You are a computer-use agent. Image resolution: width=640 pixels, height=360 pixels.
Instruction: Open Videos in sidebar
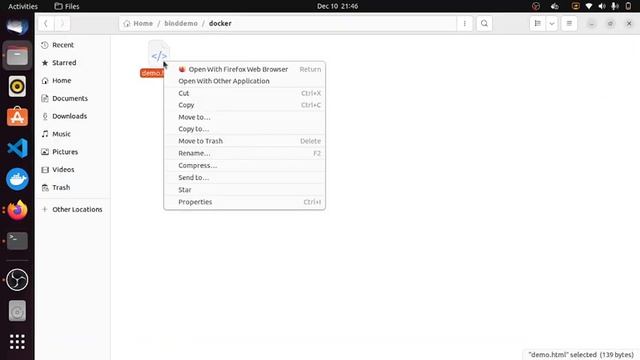(x=73, y=169)
